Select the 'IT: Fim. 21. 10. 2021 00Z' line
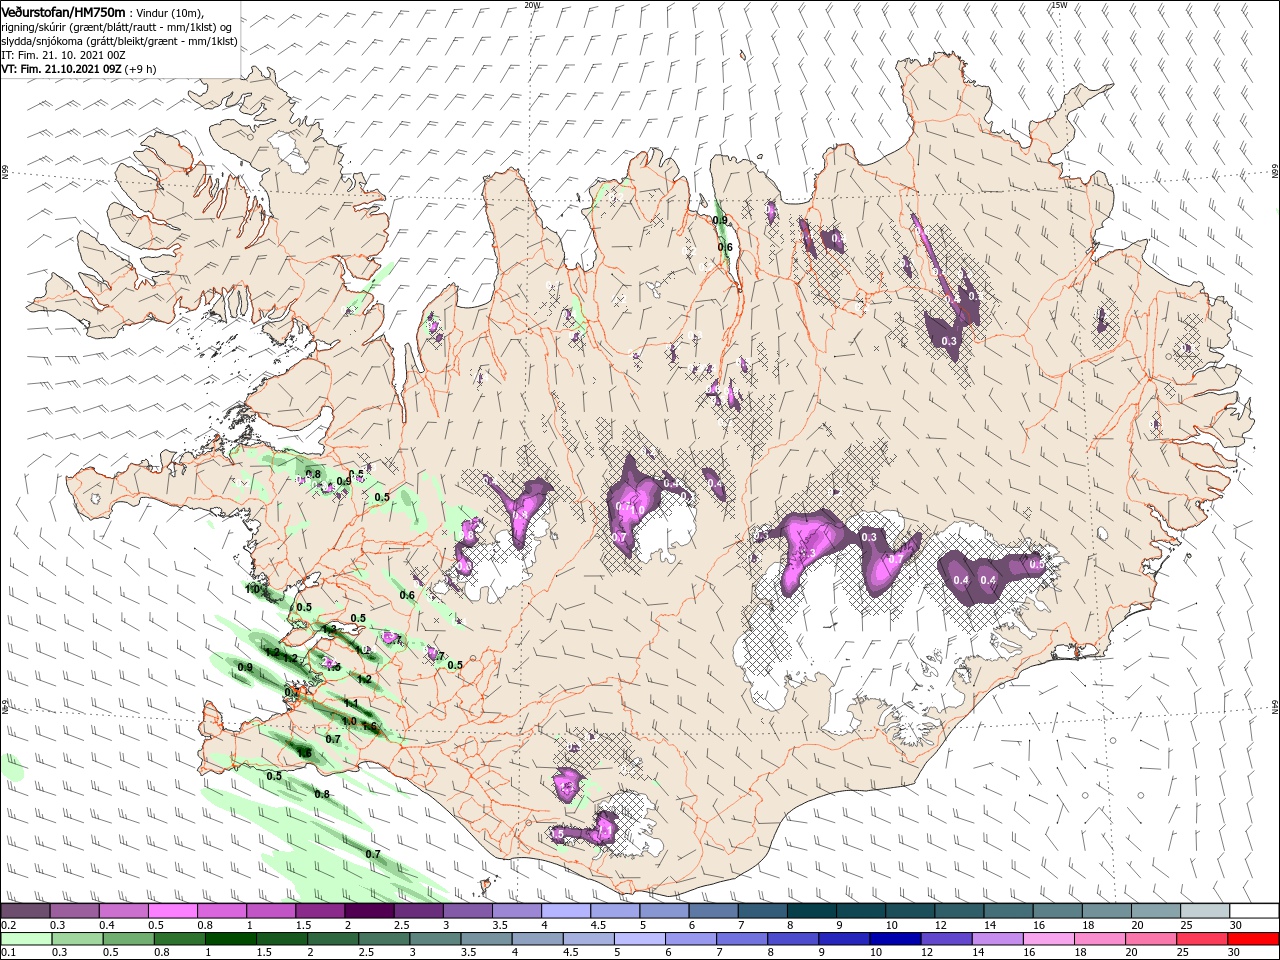The image size is (1280, 960). point(63,55)
